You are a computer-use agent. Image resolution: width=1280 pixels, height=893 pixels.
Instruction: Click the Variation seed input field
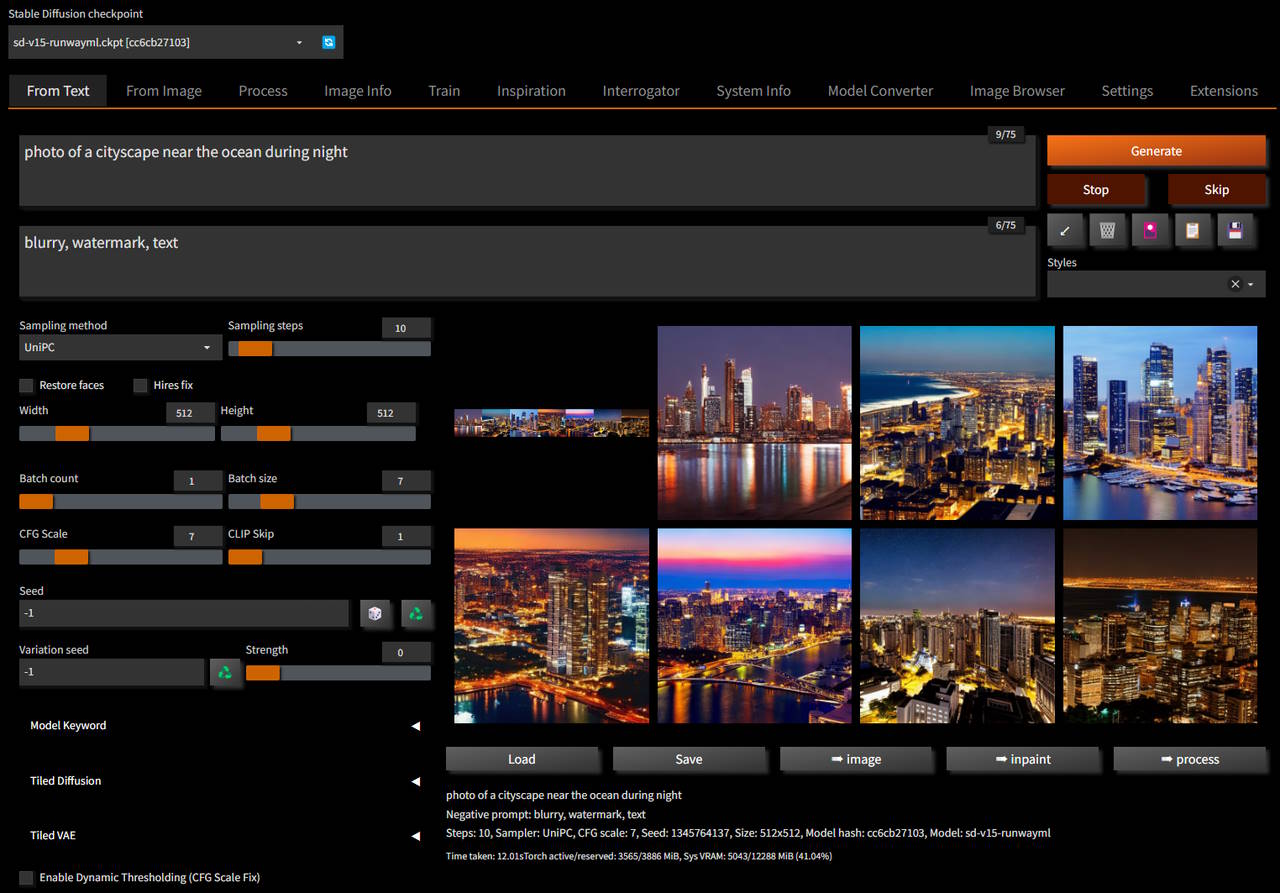point(111,672)
